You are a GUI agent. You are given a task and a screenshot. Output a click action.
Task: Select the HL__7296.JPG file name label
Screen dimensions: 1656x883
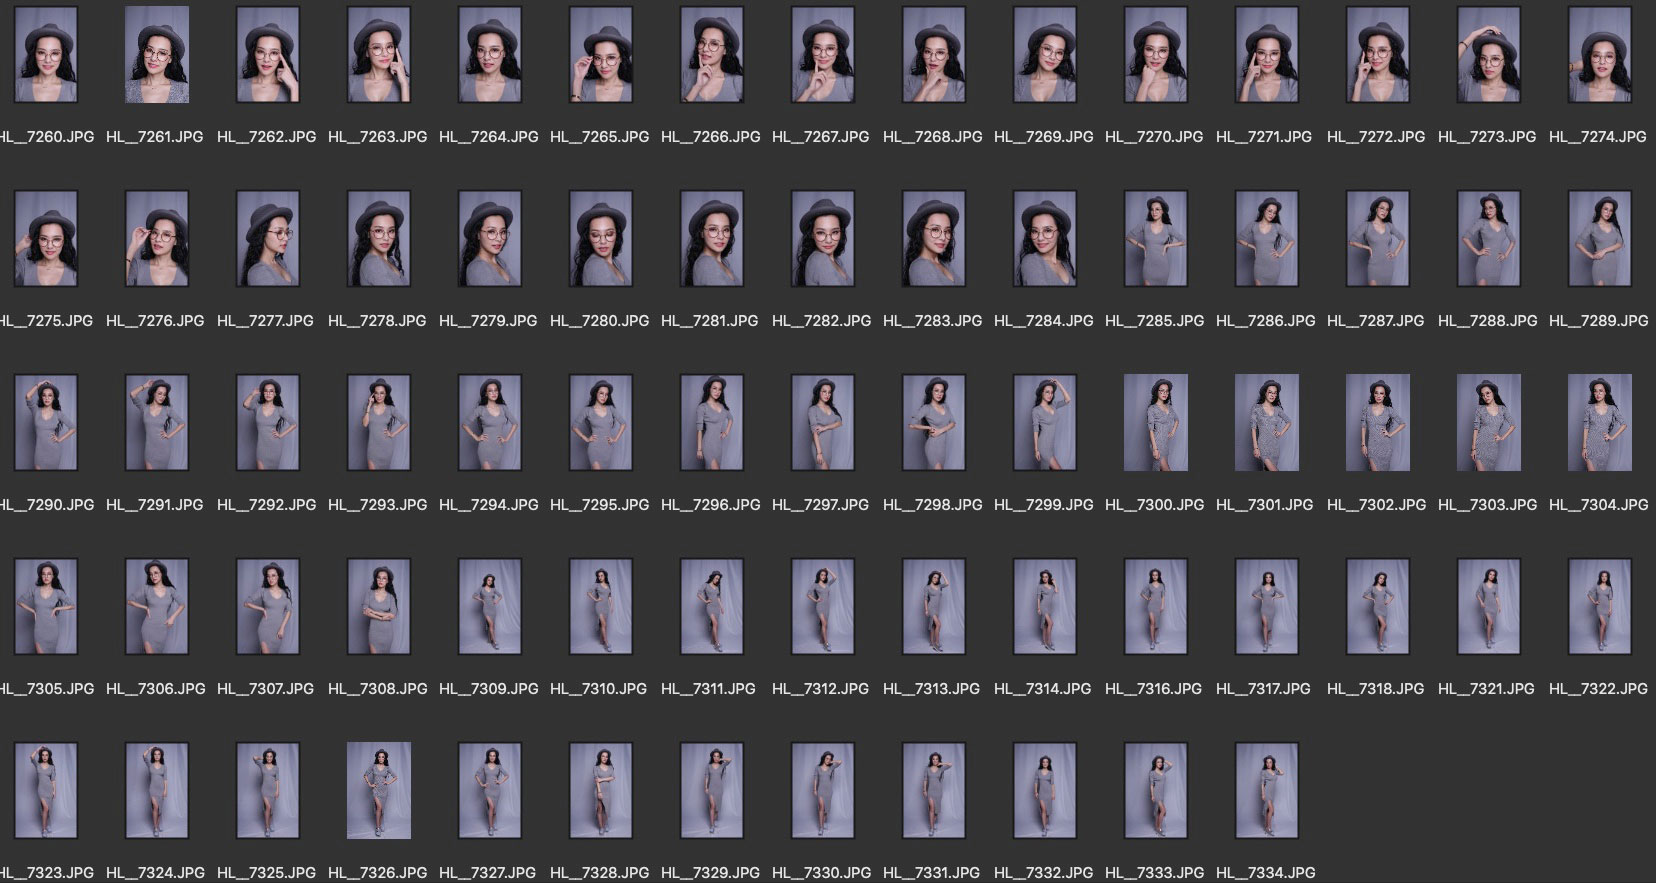pos(710,505)
